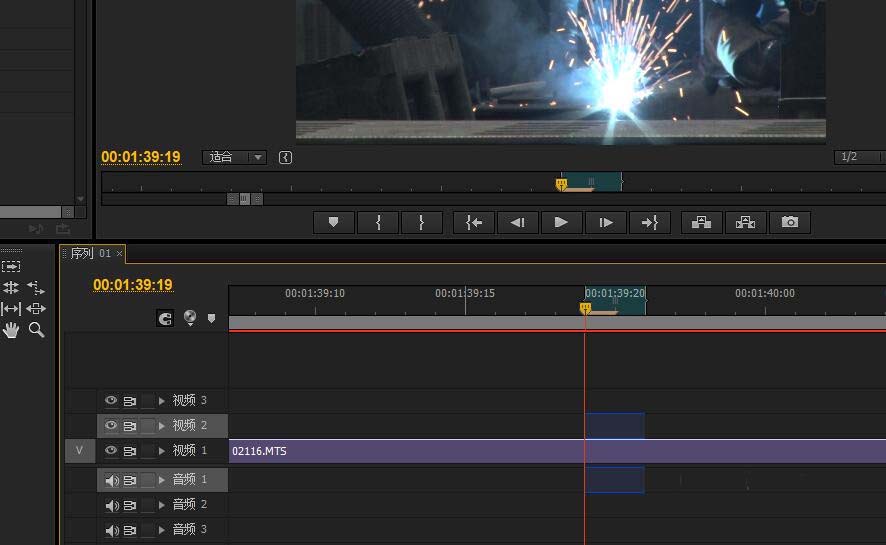This screenshot has width=886, height=545.
Task: Go to Out point
Action: click(x=650, y=223)
